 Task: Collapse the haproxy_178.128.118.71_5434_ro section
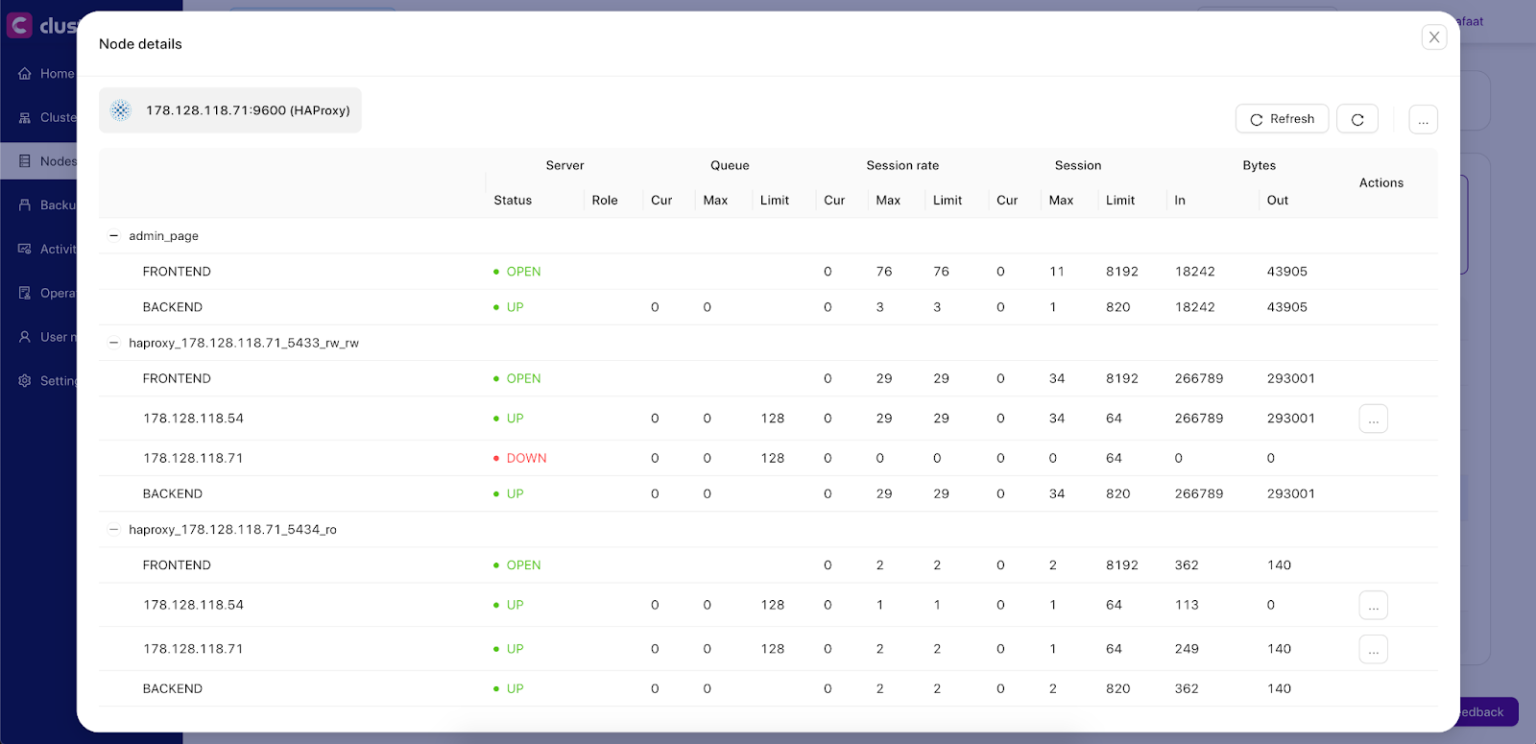coord(114,530)
